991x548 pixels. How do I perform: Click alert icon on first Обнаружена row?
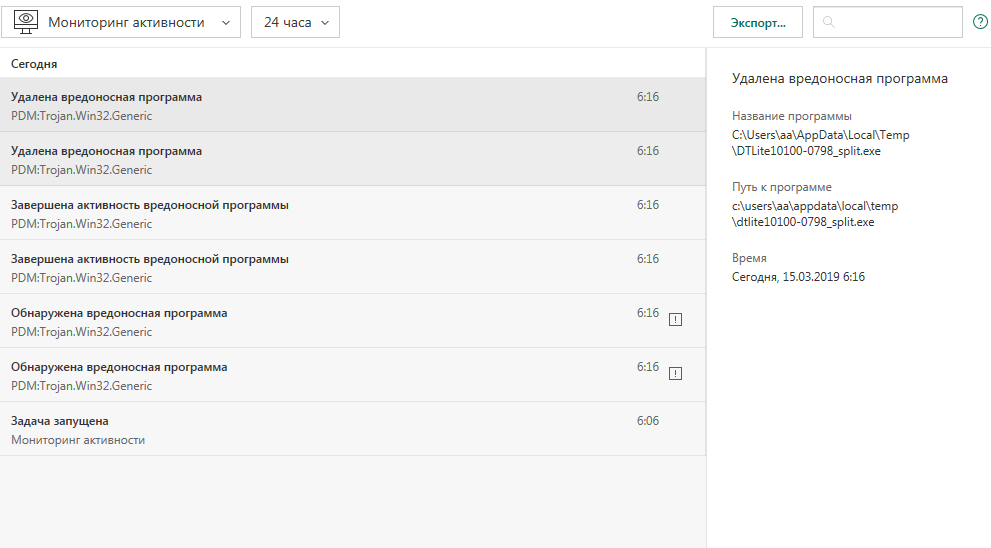click(675, 320)
